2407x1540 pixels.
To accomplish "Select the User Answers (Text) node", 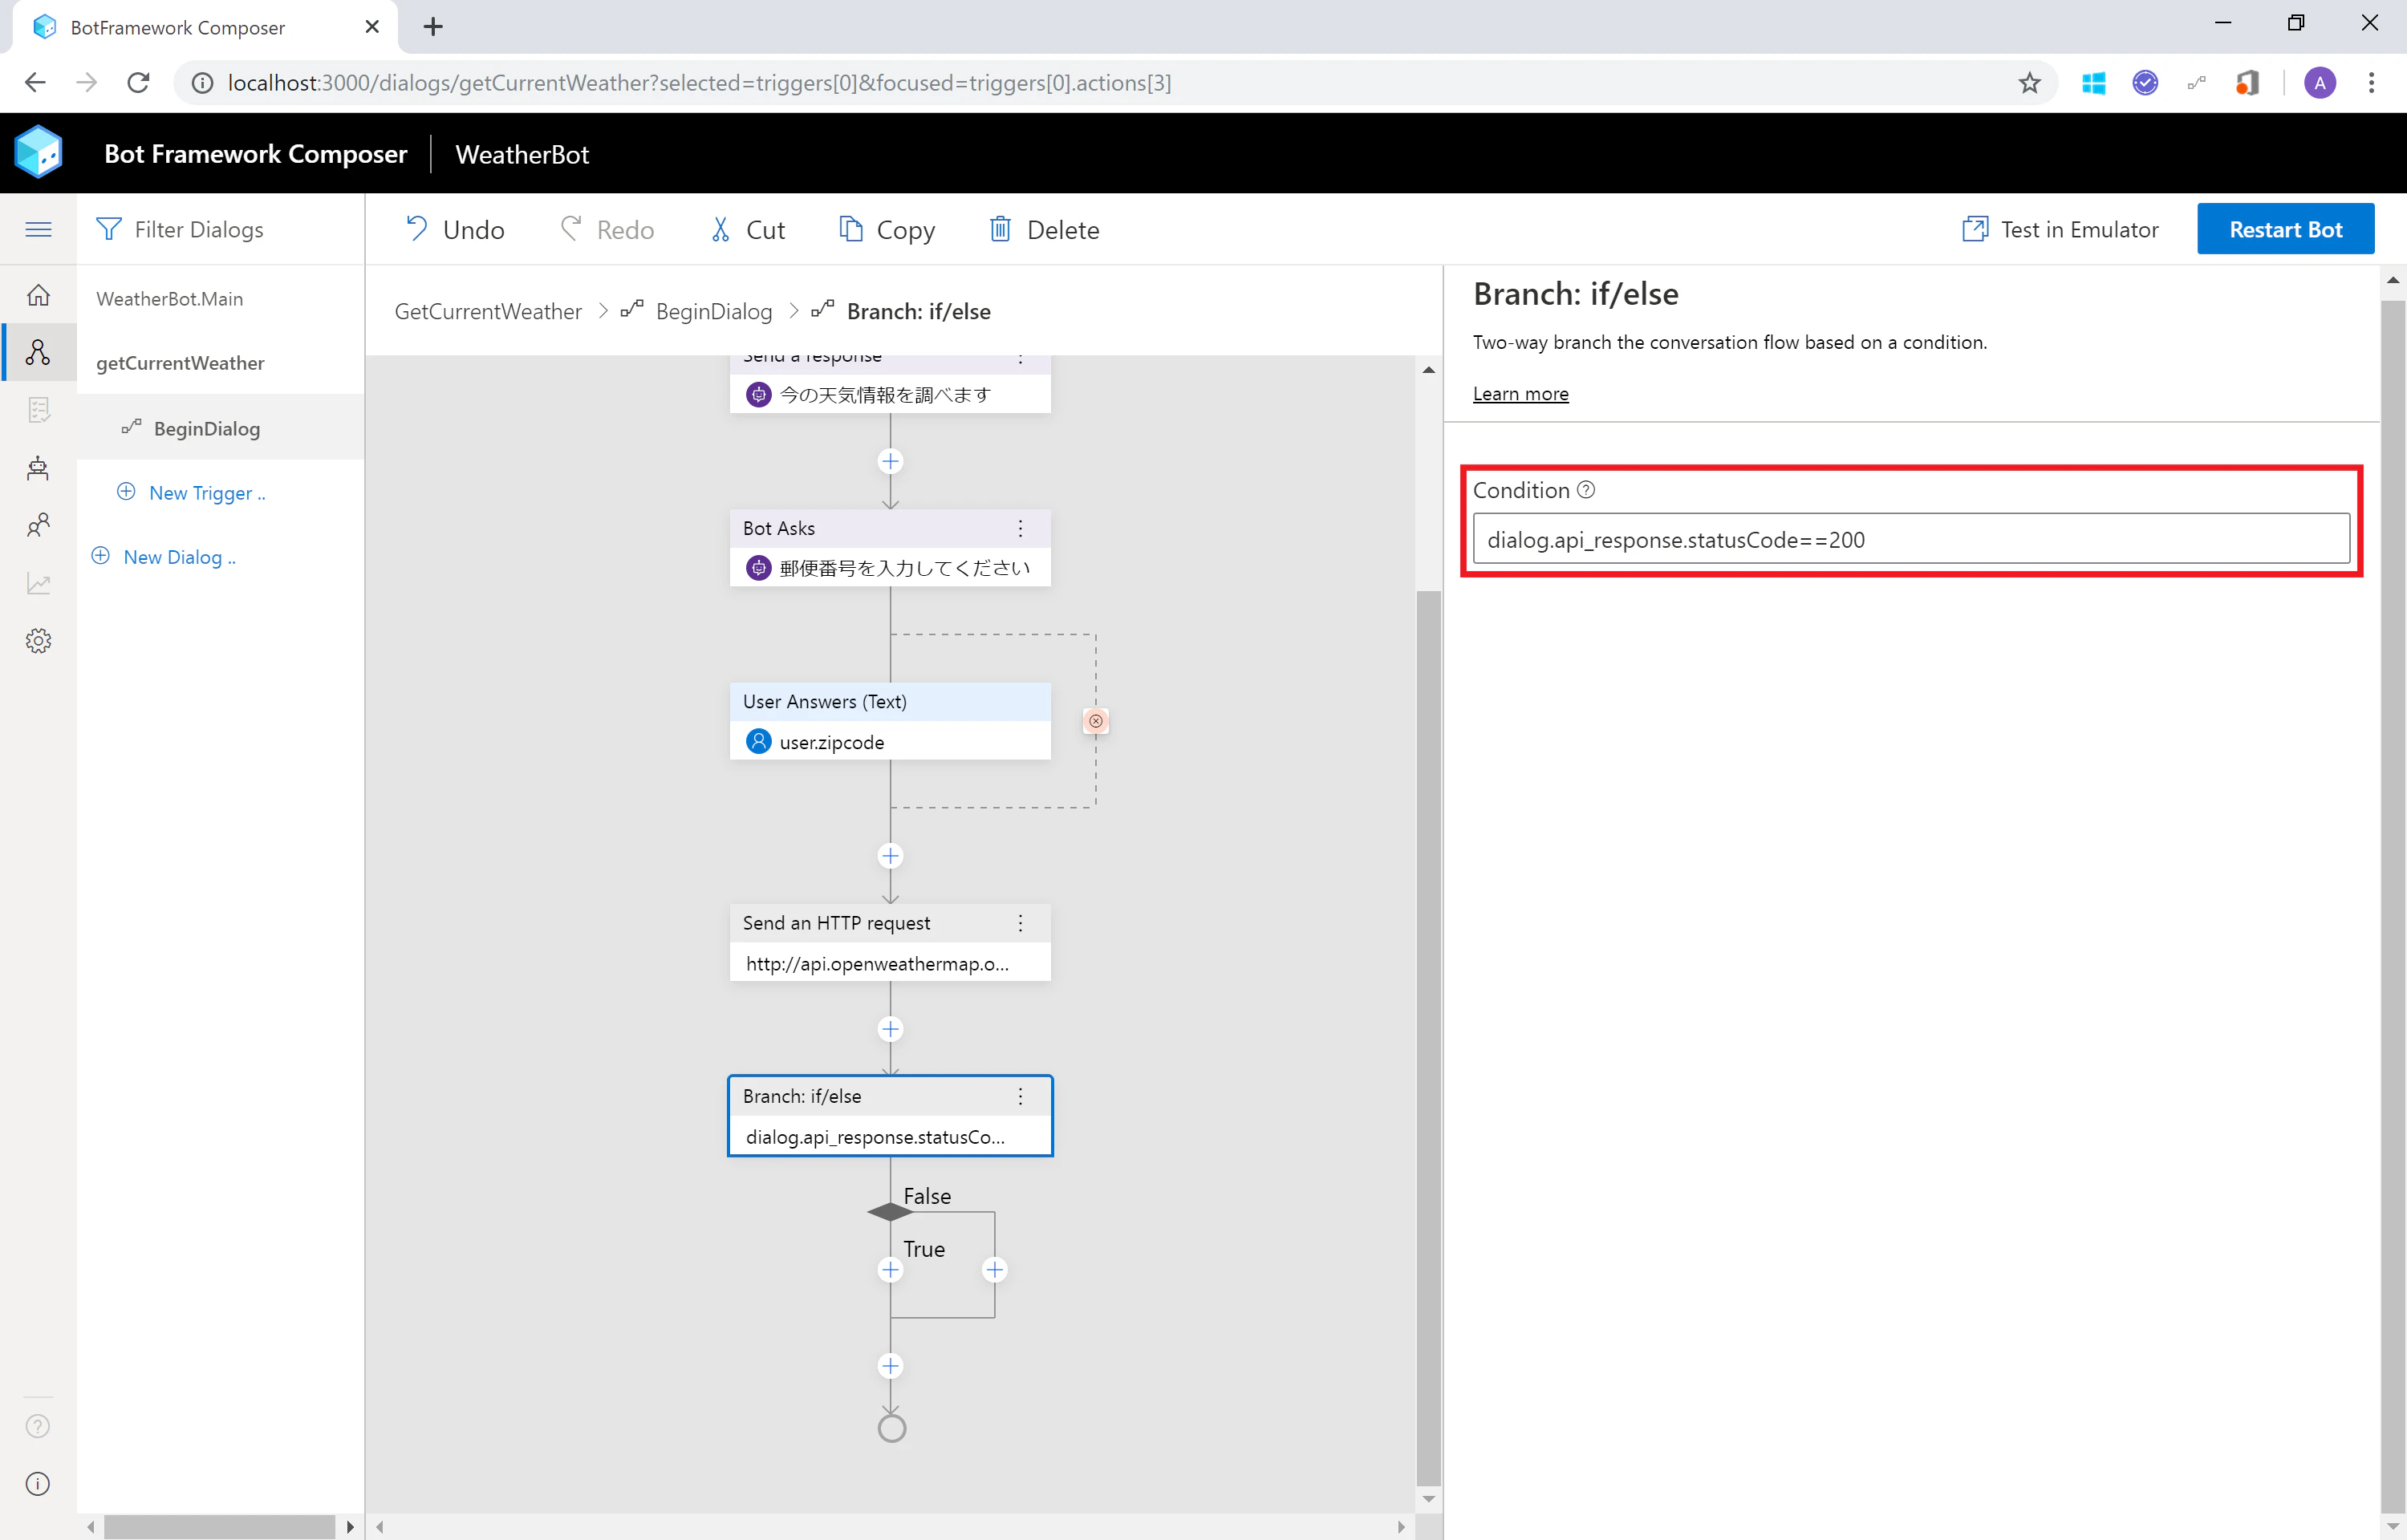I will 890,721.
